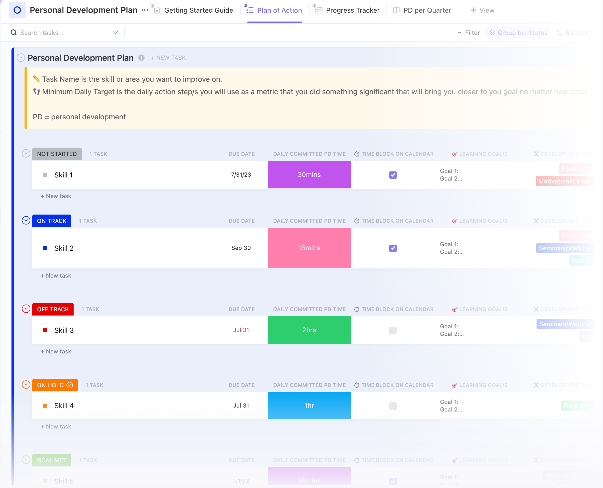The height and width of the screenshot is (488, 603).
Task: Click the Skill 3 red status square
Action: coord(45,330)
